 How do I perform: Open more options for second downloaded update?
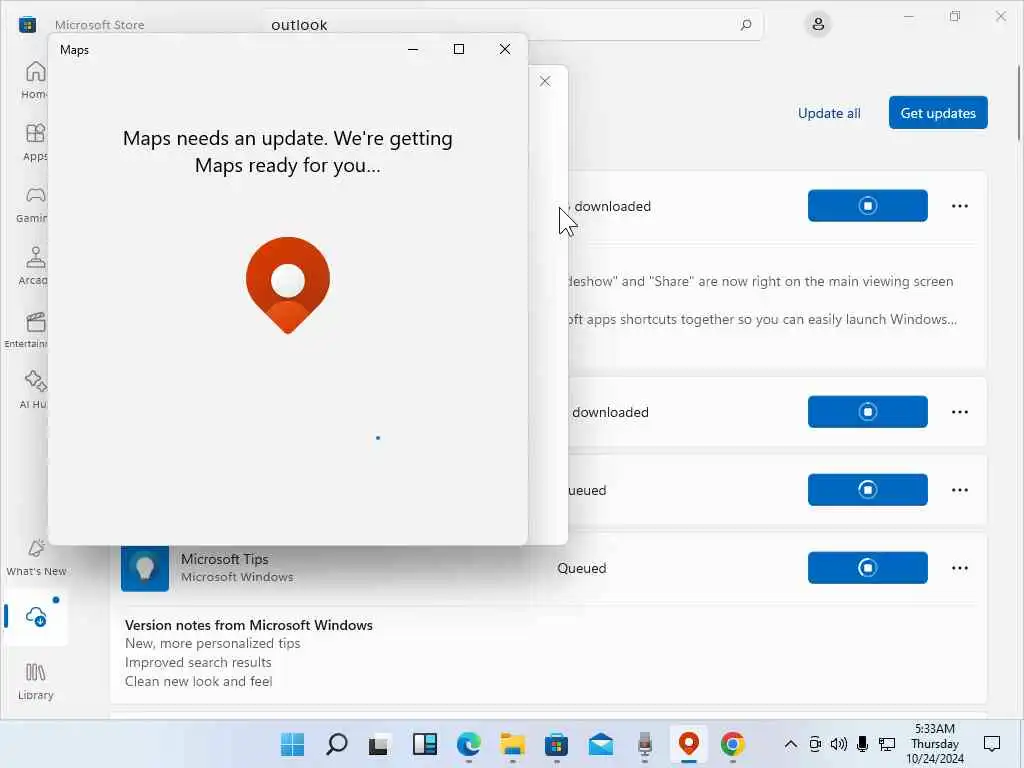[x=959, y=412]
